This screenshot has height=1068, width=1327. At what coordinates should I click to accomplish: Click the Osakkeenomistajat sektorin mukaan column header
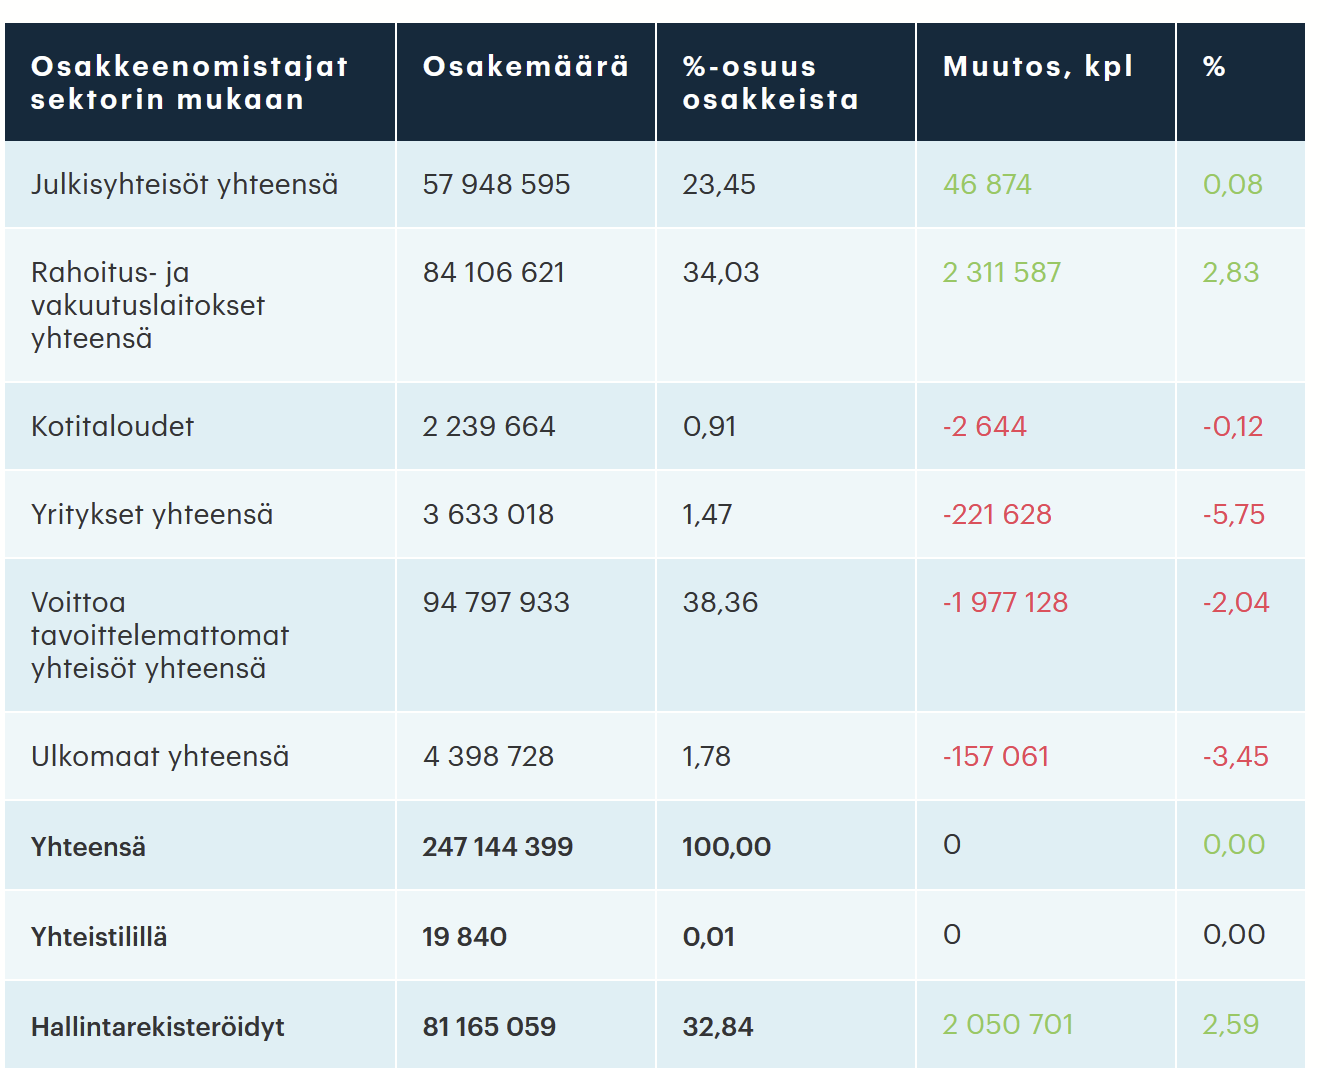tap(190, 83)
